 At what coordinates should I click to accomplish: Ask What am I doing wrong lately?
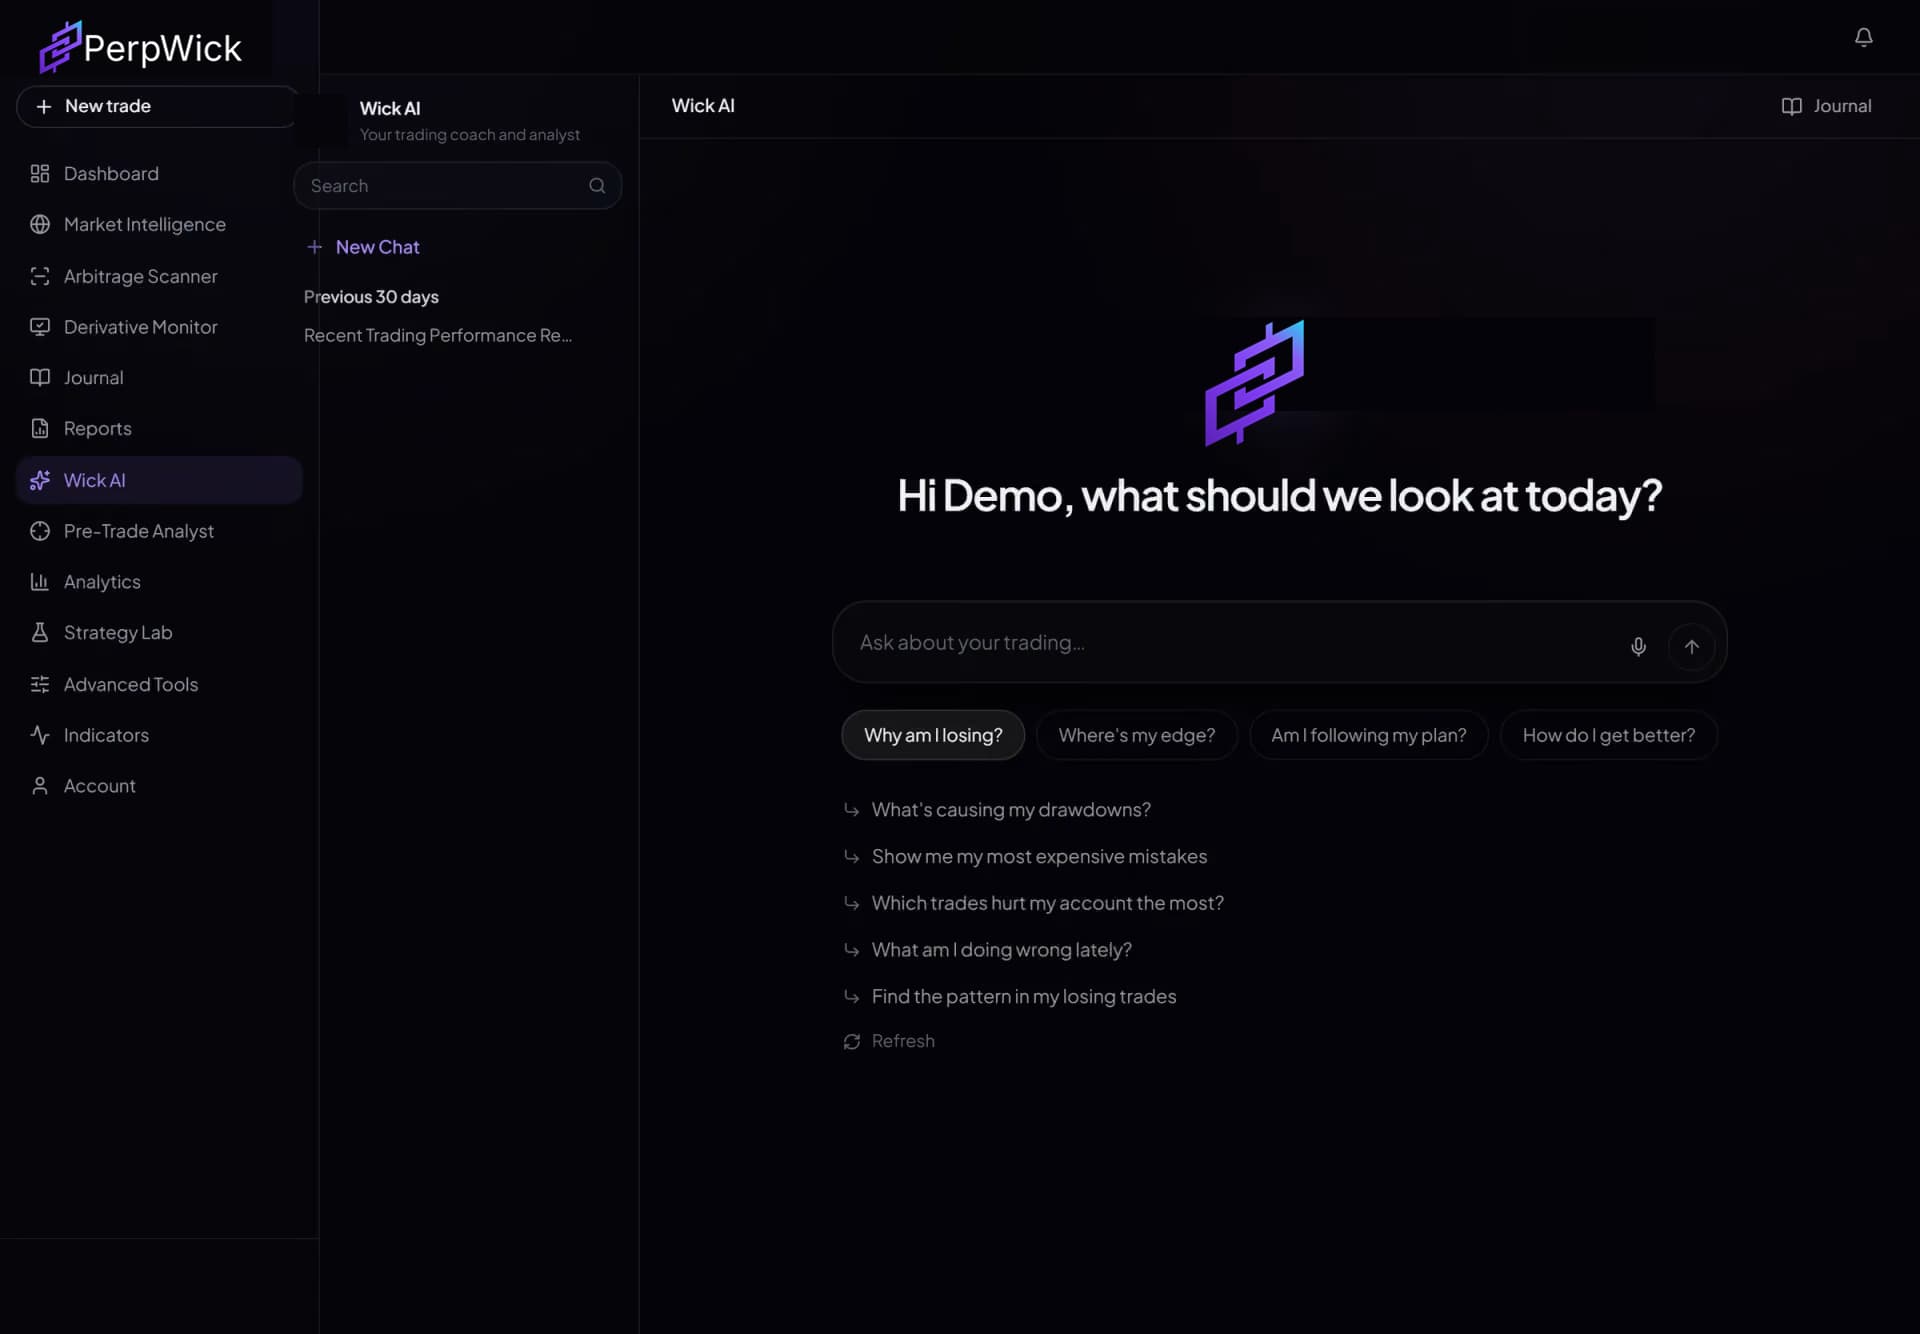pyautogui.click(x=988, y=950)
